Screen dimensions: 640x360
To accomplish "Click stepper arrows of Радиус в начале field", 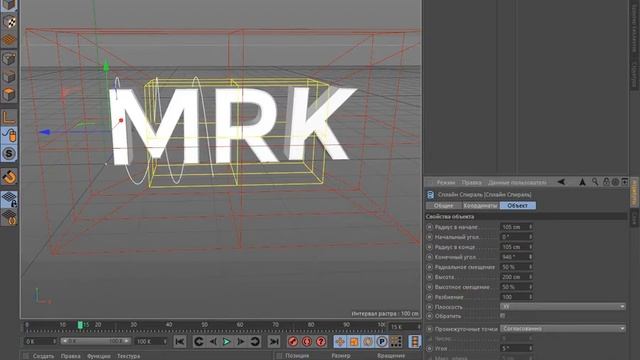I will pos(530,227).
